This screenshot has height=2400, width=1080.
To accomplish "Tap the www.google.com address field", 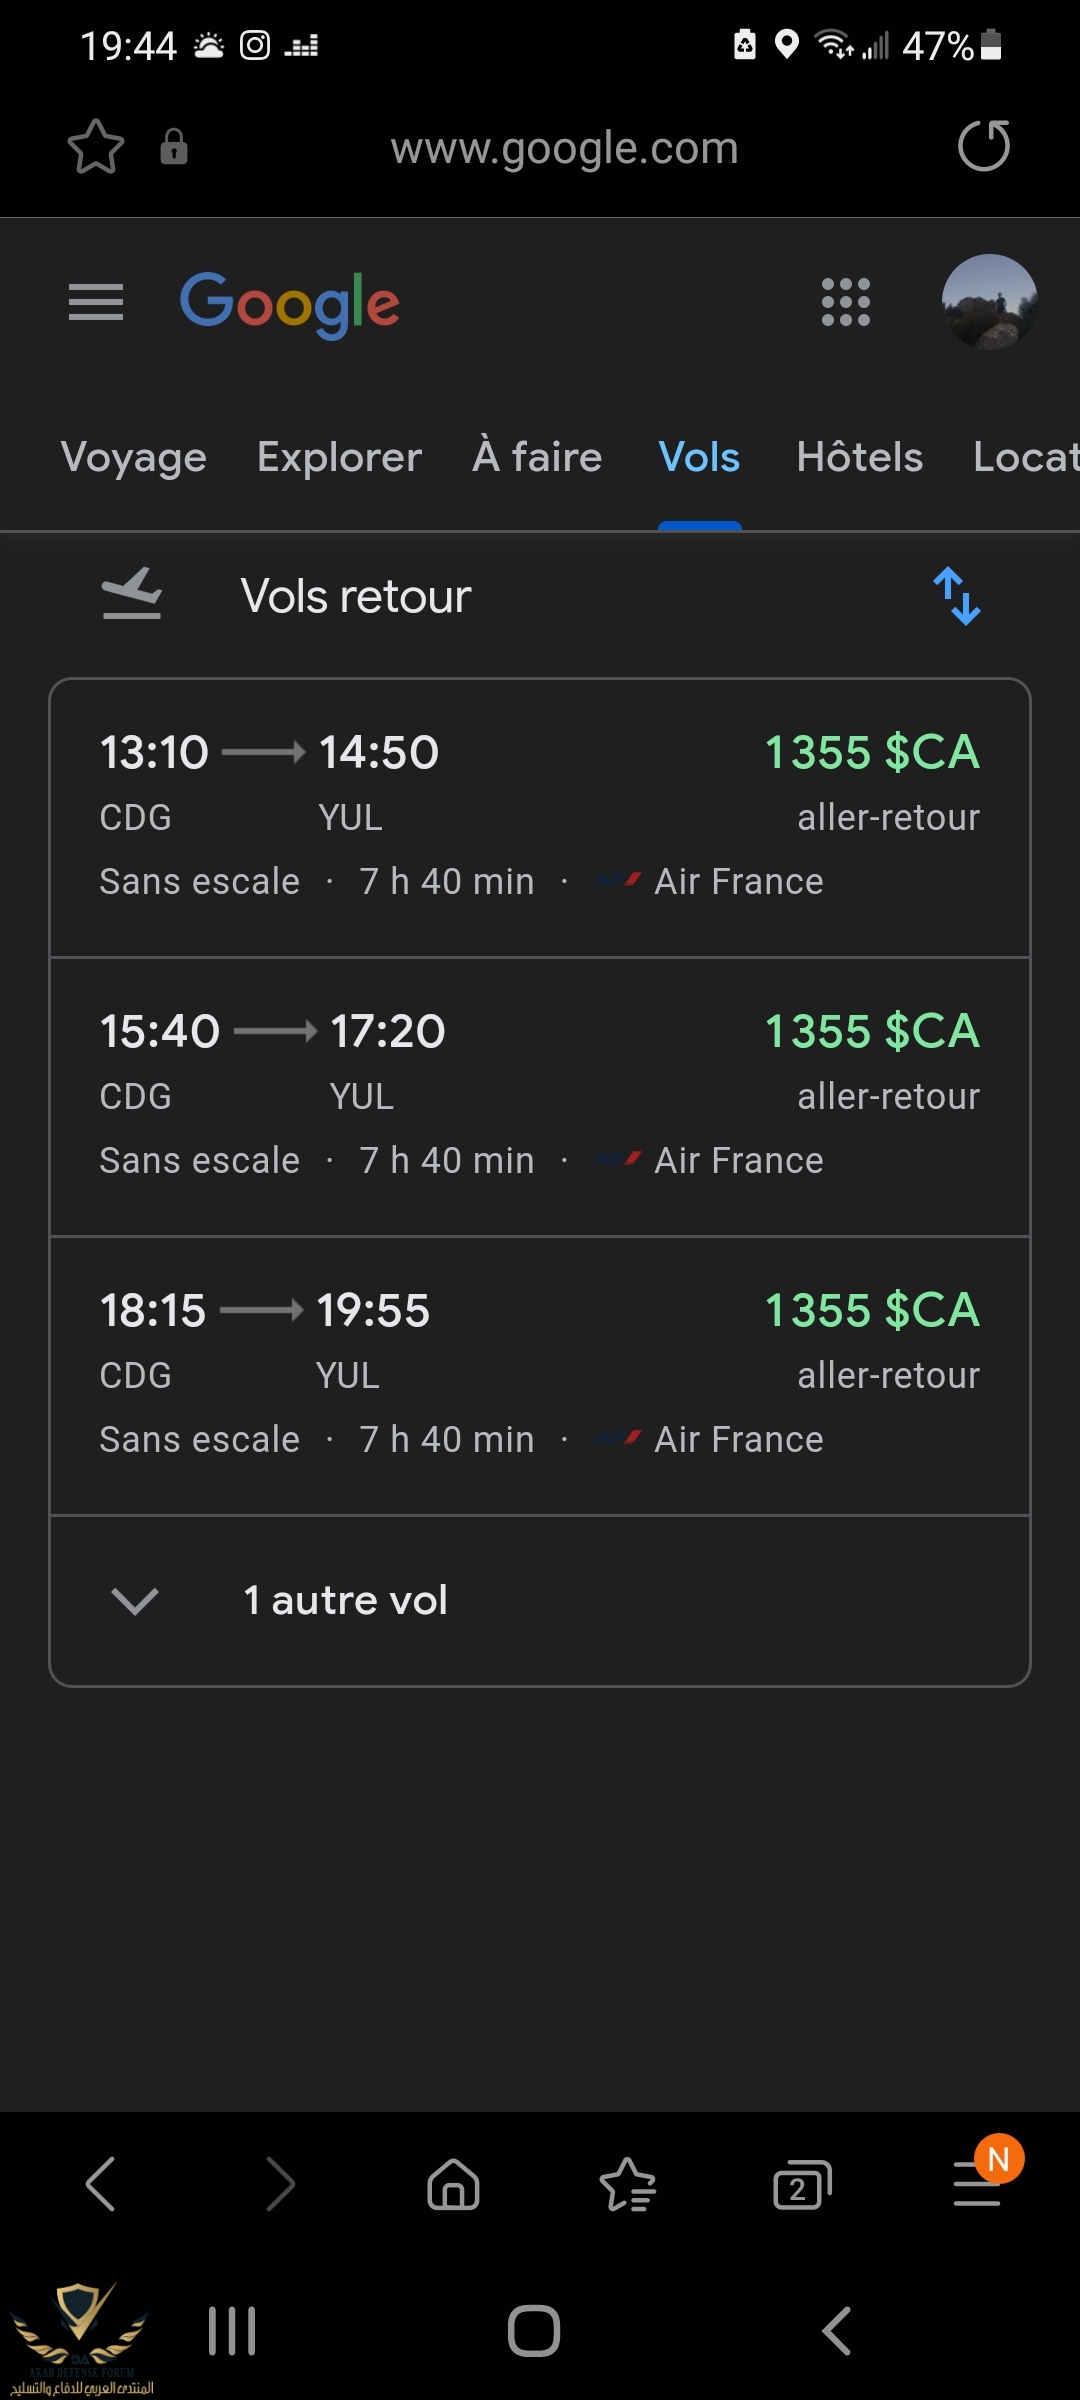I will [564, 148].
